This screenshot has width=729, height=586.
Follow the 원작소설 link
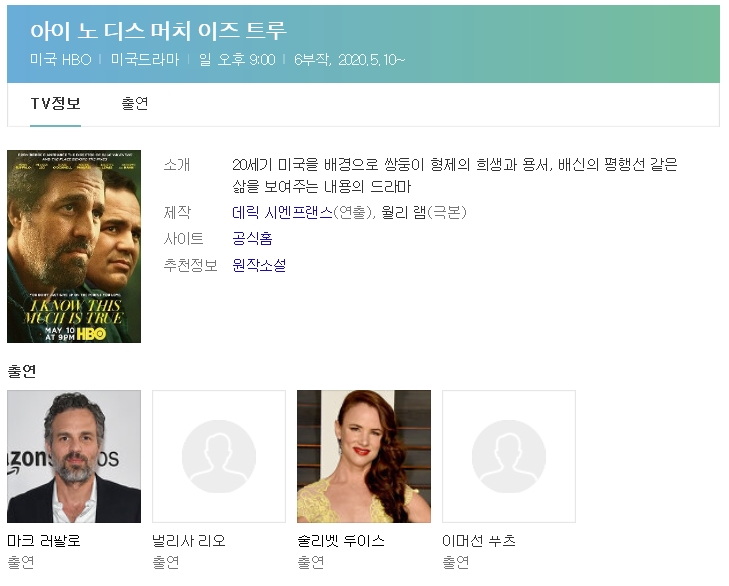point(259,265)
